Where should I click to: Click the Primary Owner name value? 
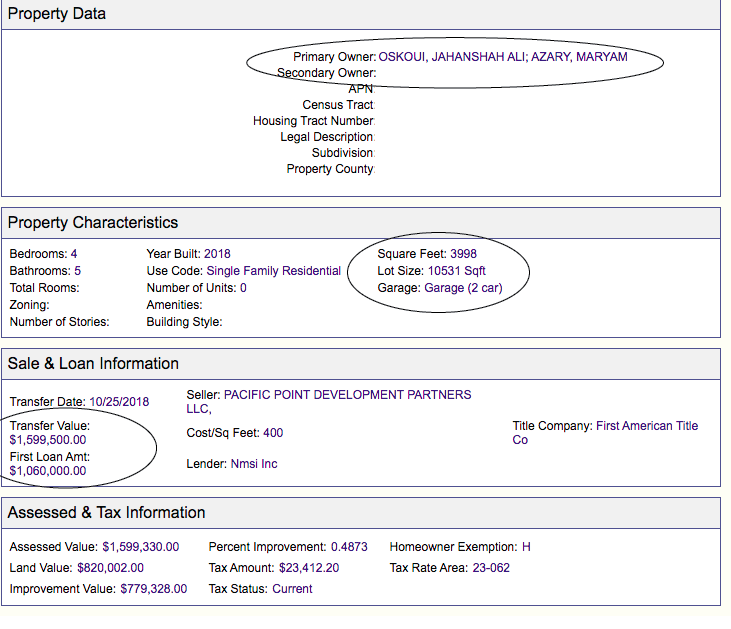tap(503, 57)
